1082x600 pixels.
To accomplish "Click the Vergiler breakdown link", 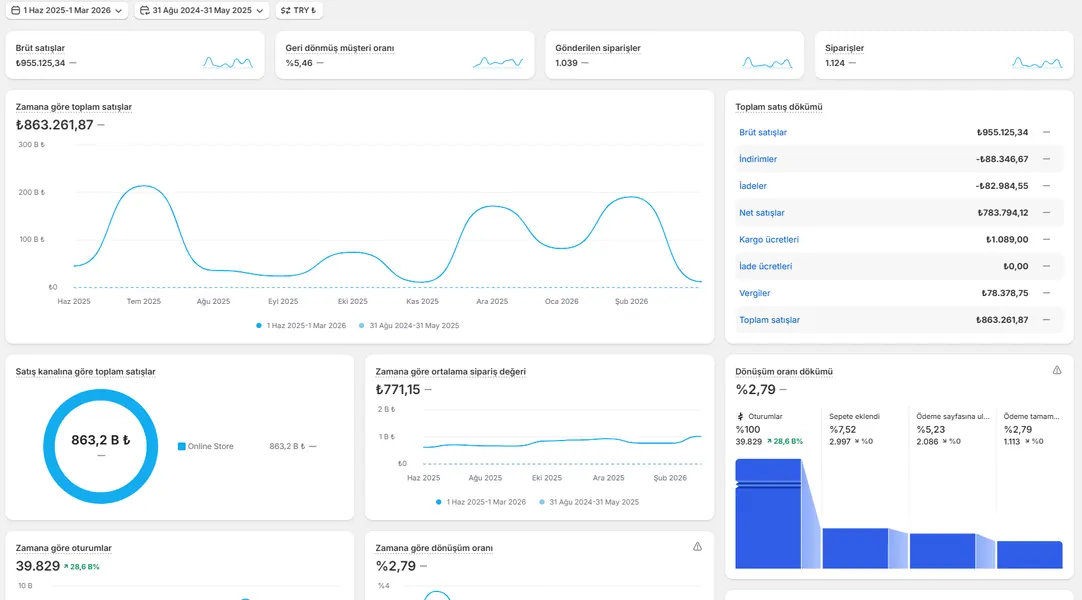I will 754,293.
